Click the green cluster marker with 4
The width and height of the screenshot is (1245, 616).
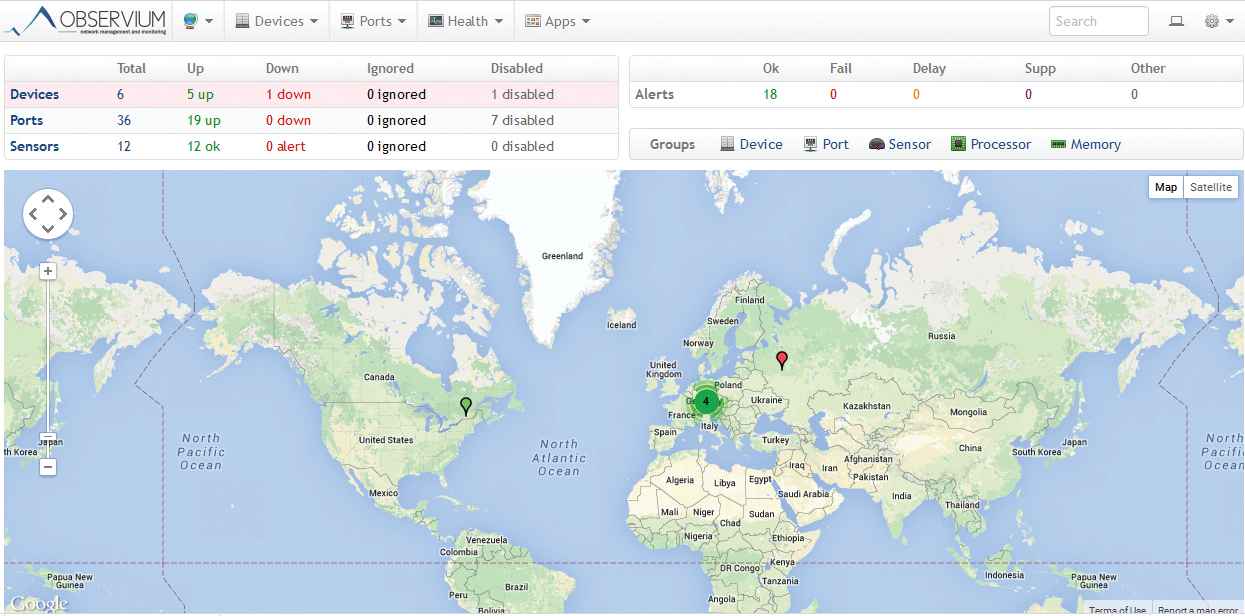click(x=706, y=401)
